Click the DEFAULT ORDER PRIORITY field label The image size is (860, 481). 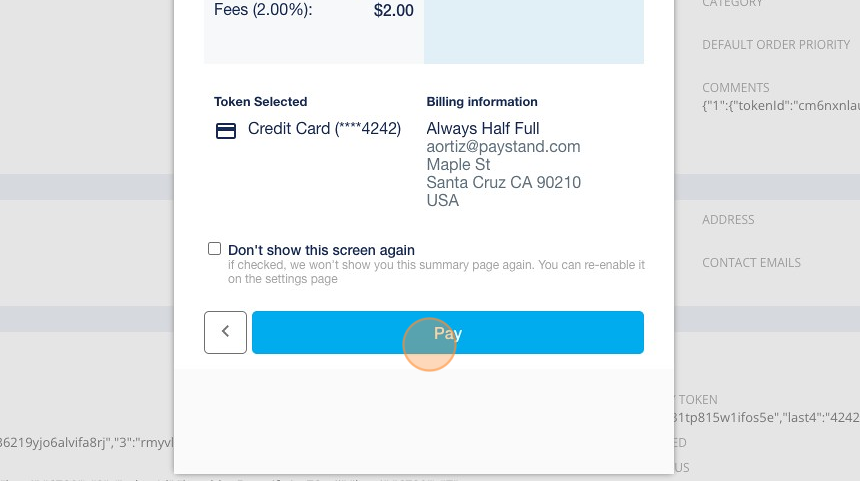pyautogui.click(x=776, y=45)
